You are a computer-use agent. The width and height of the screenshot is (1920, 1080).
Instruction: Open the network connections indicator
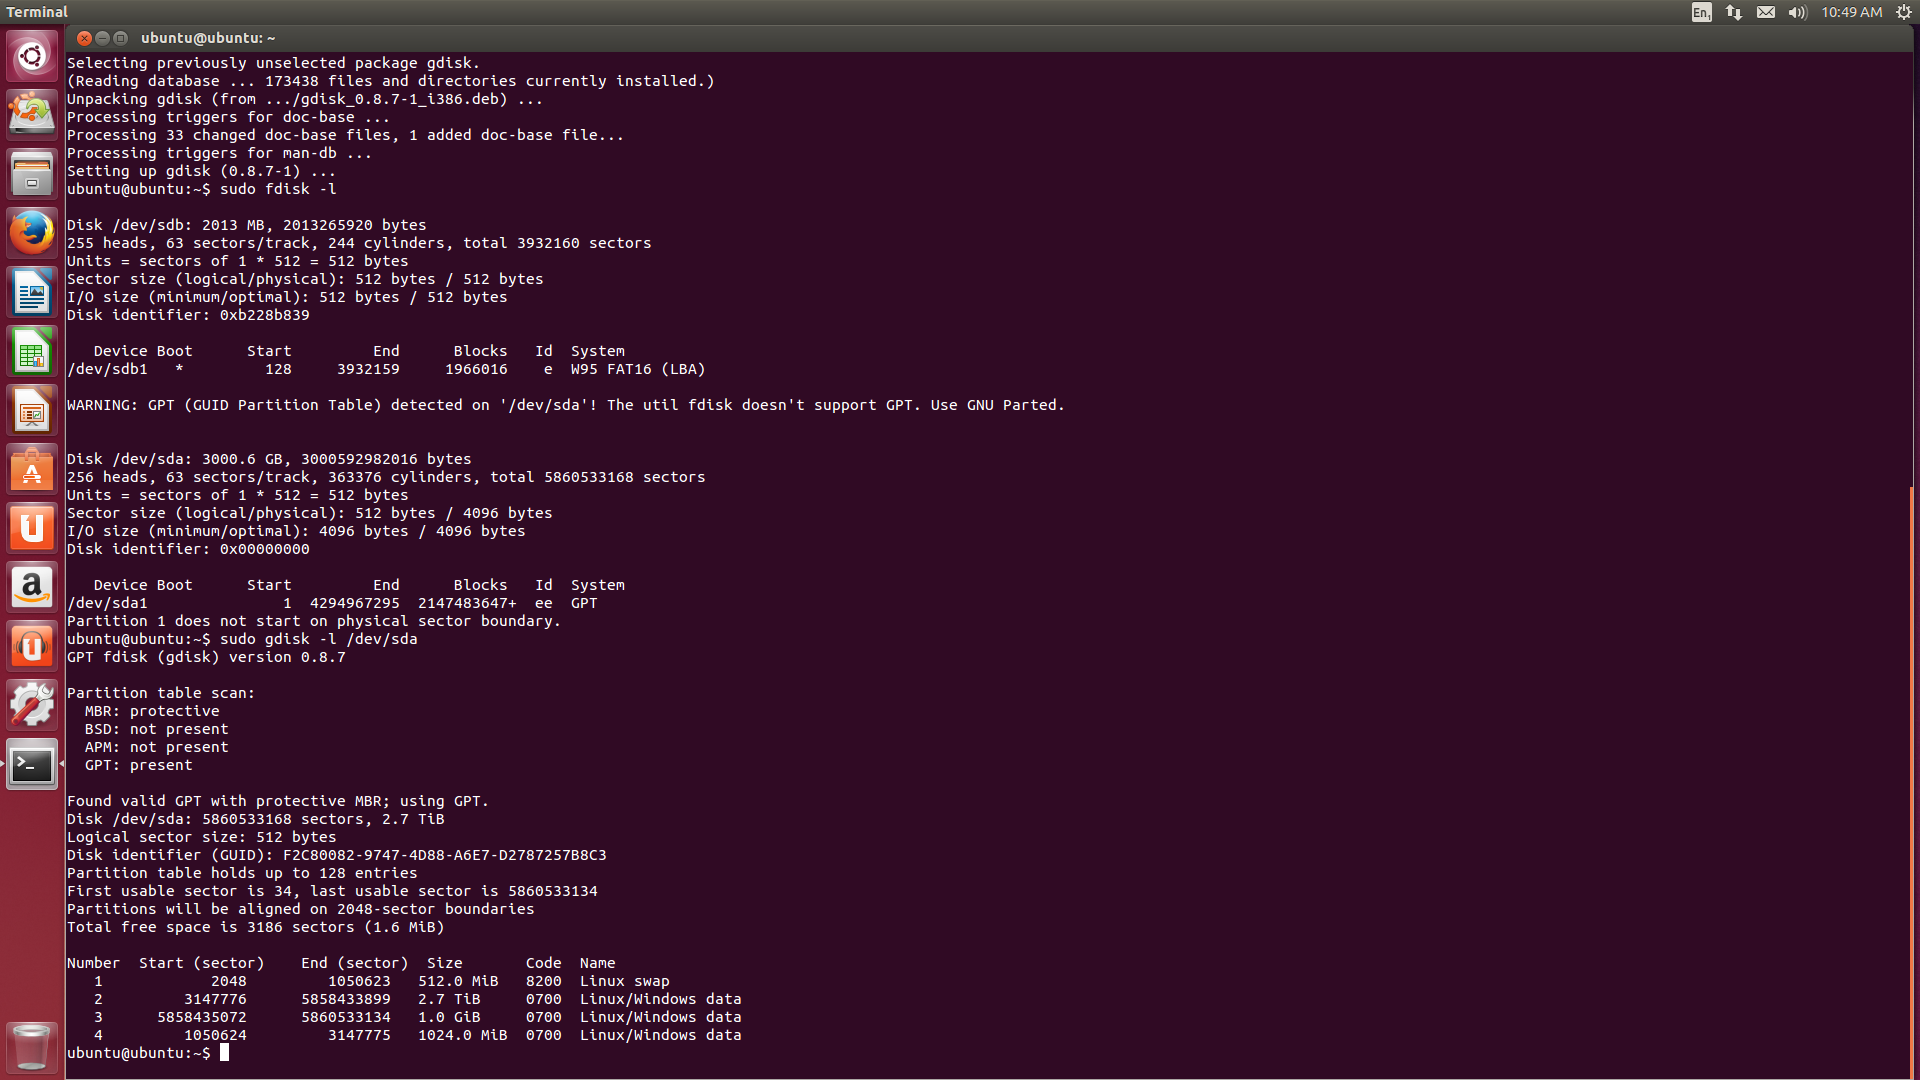coord(1734,12)
